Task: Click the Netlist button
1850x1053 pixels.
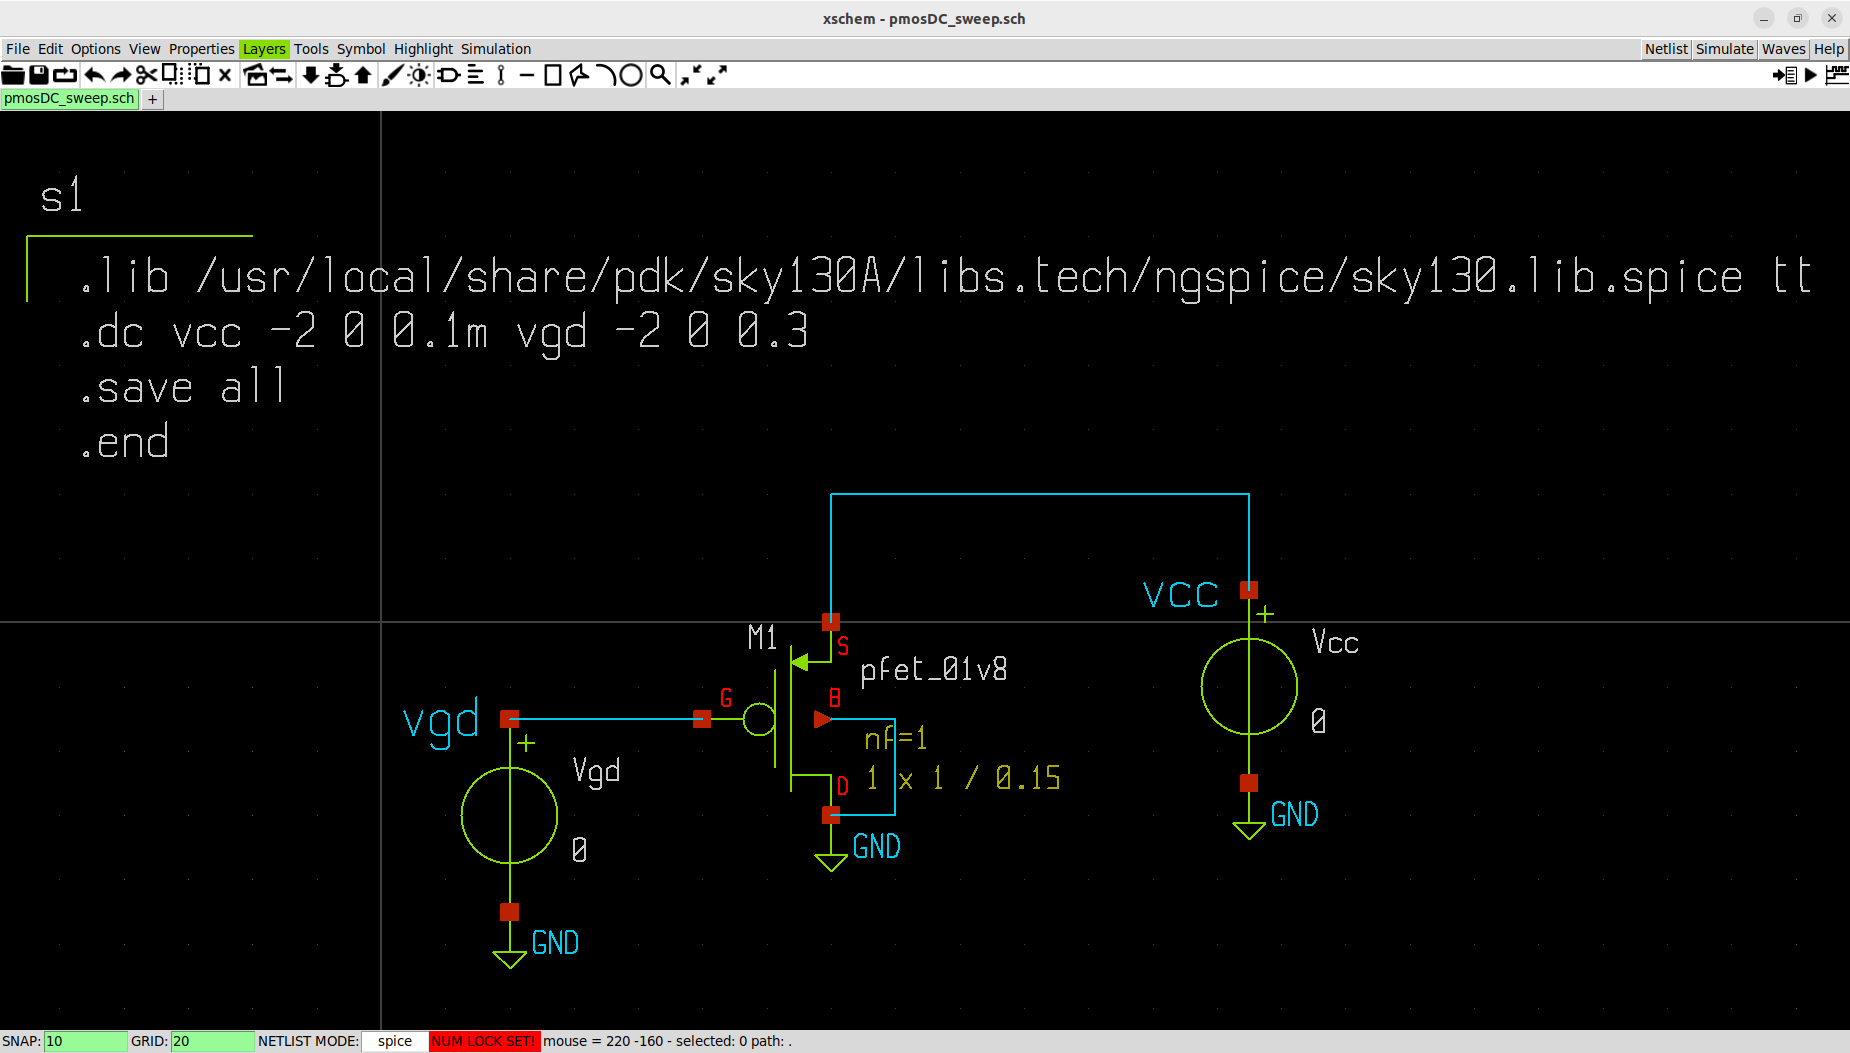Action: 1666,48
